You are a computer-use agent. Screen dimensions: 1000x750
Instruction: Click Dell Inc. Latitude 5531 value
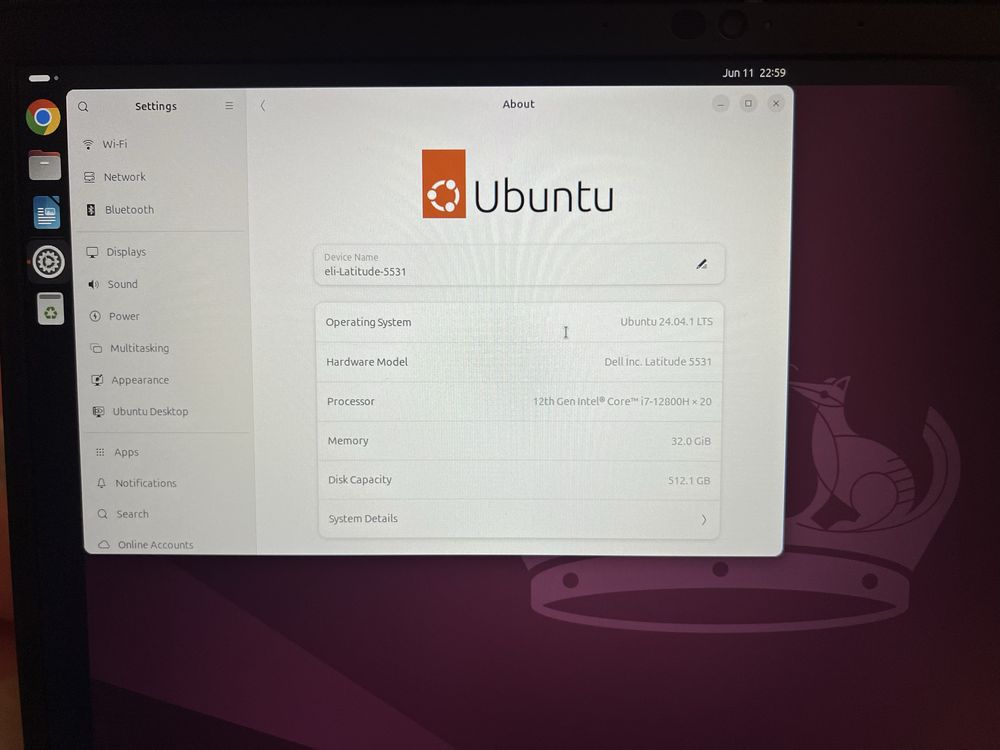[658, 362]
